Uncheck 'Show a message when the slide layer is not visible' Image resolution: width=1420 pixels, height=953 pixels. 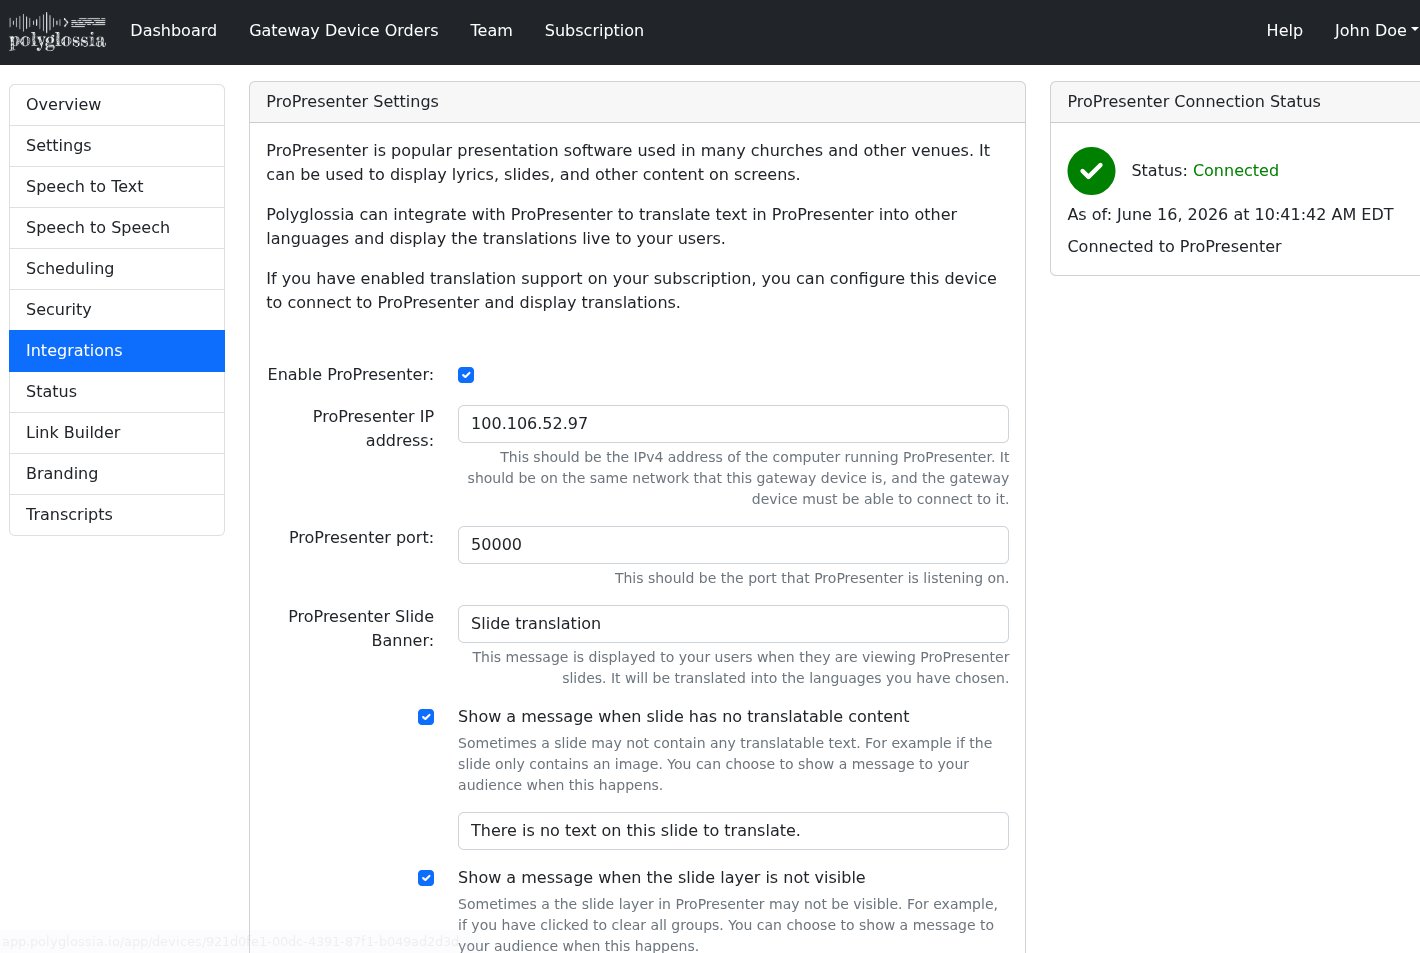[426, 878]
